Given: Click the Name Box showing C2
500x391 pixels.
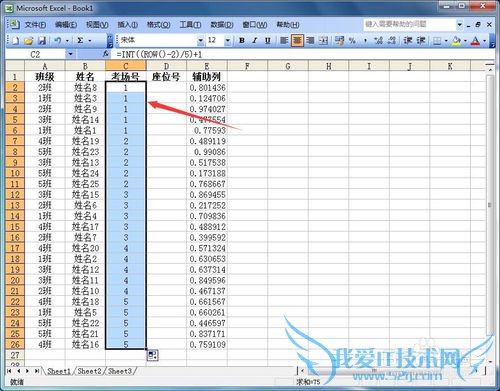Looking at the screenshot, I should (35, 54).
